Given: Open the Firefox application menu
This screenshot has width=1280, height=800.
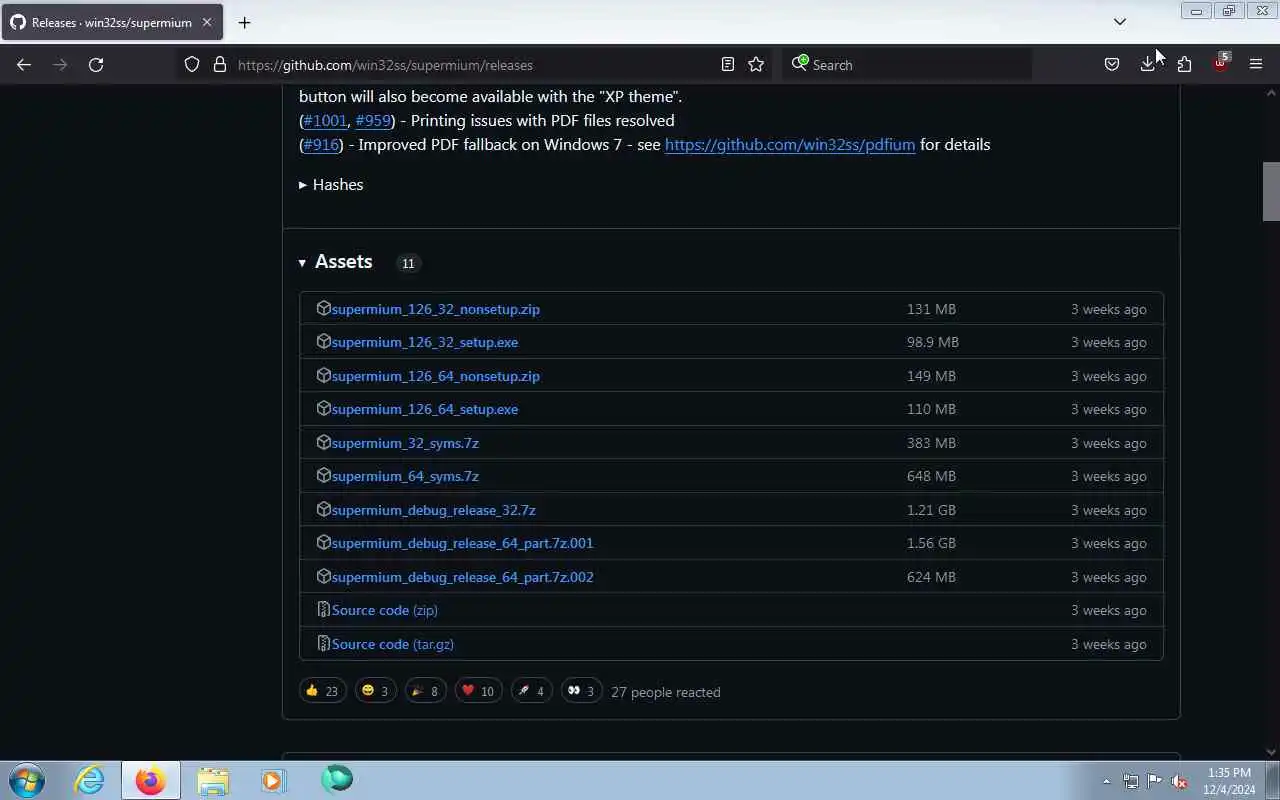Looking at the screenshot, I should click(1256, 65).
